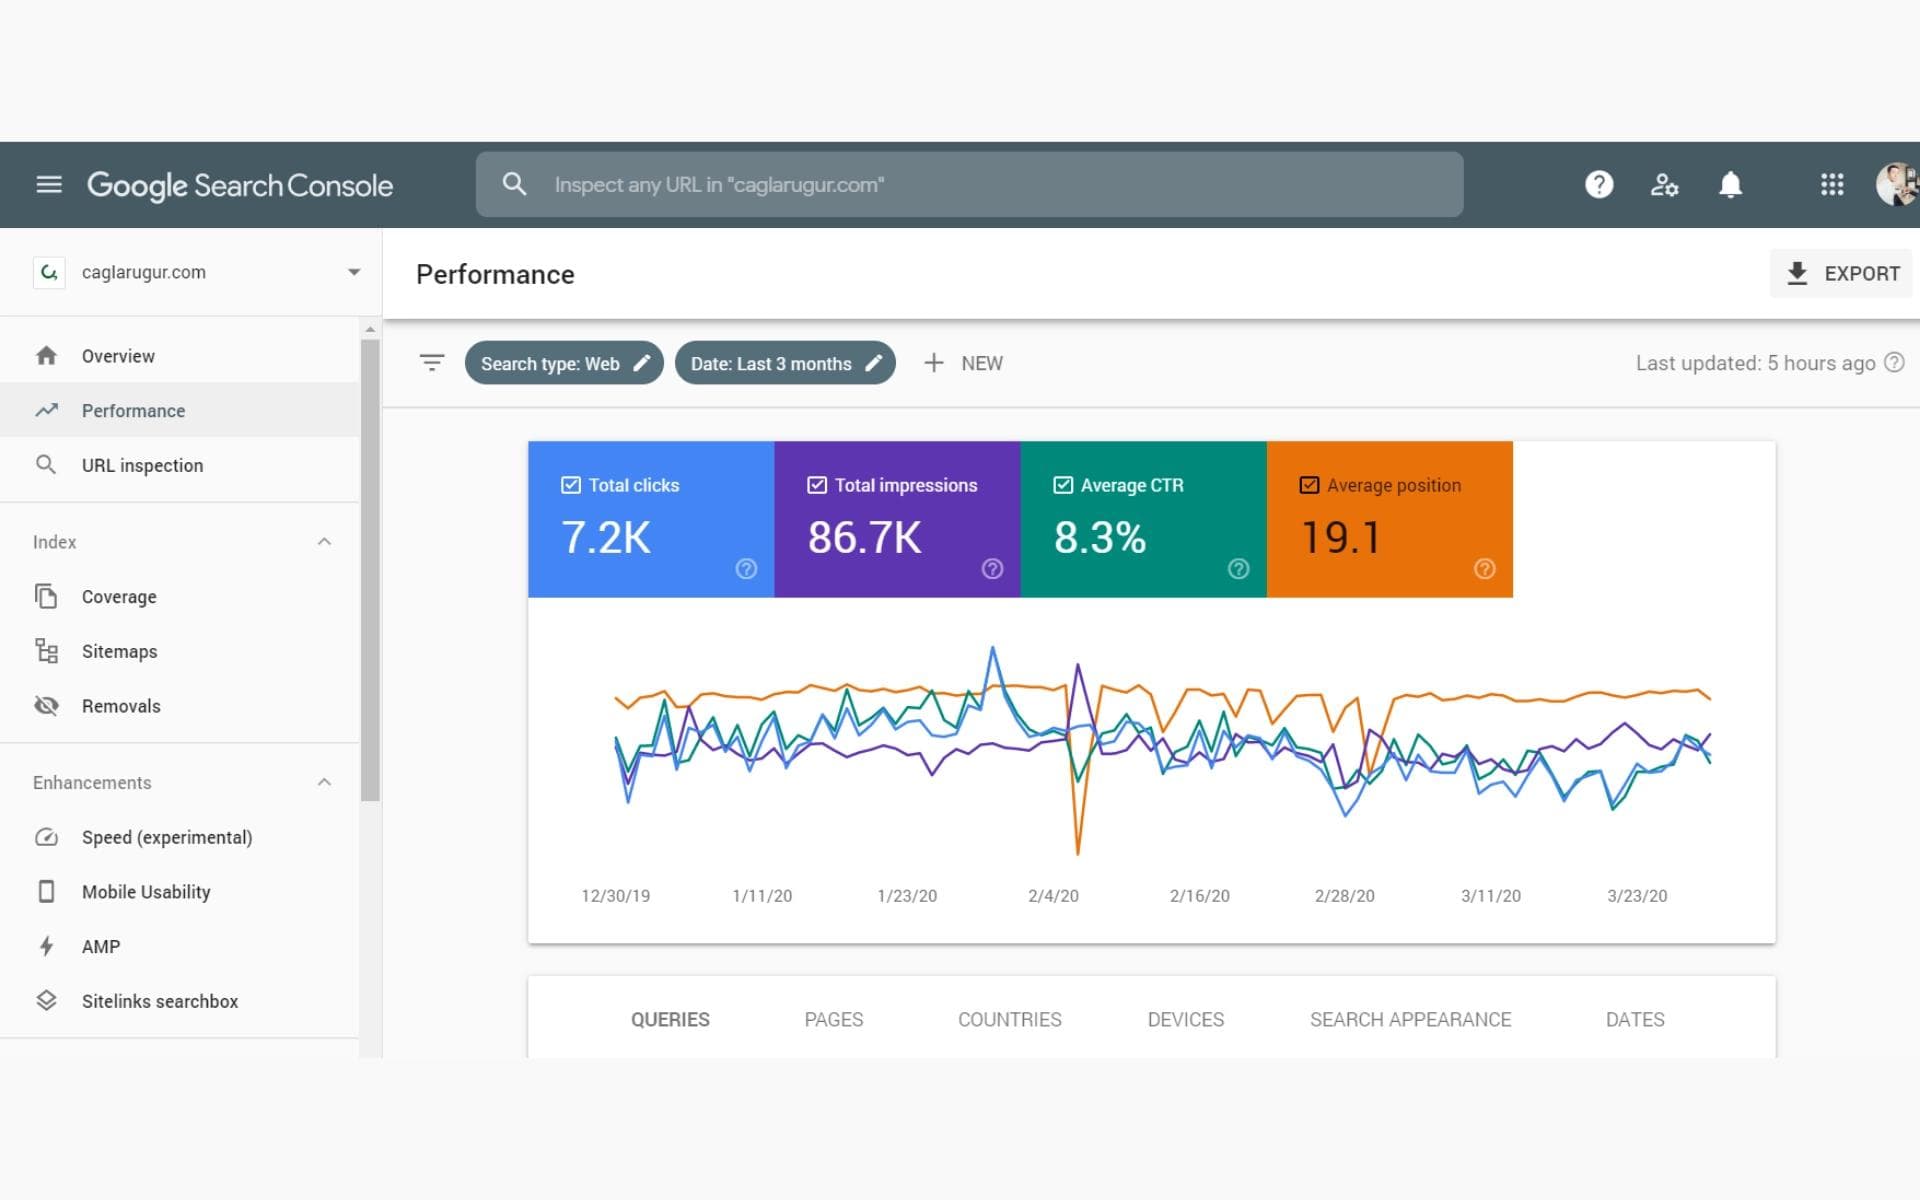1920x1200 pixels.
Task: View notifications via the bell icon
Action: [x=1731, y=184]
